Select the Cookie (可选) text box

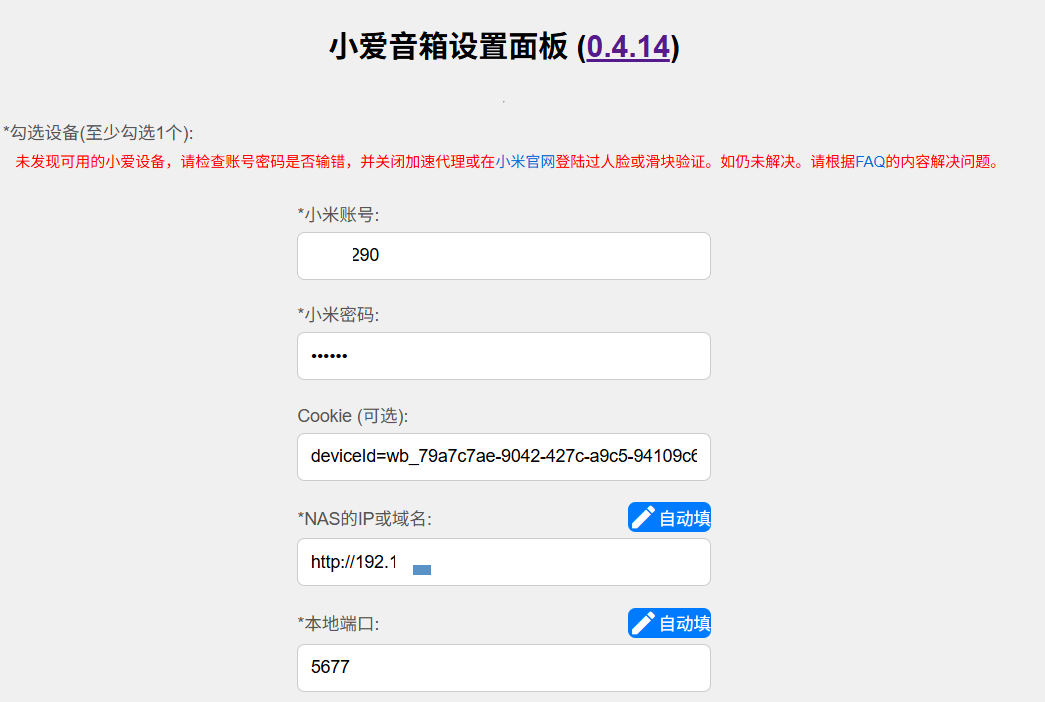(x=503, y=457)
